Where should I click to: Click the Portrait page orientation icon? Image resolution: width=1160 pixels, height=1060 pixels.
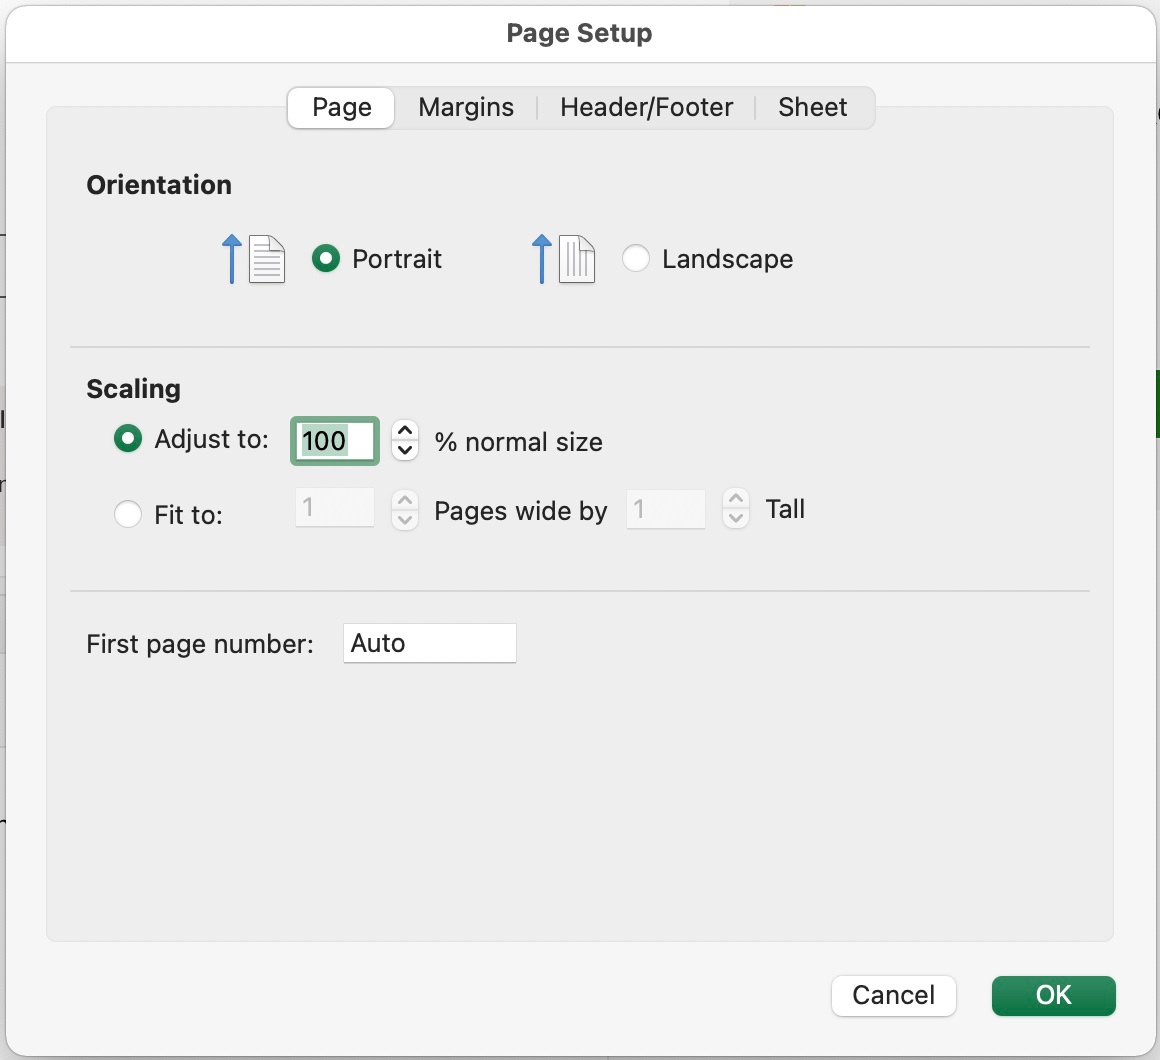click(x=254, y=259)
